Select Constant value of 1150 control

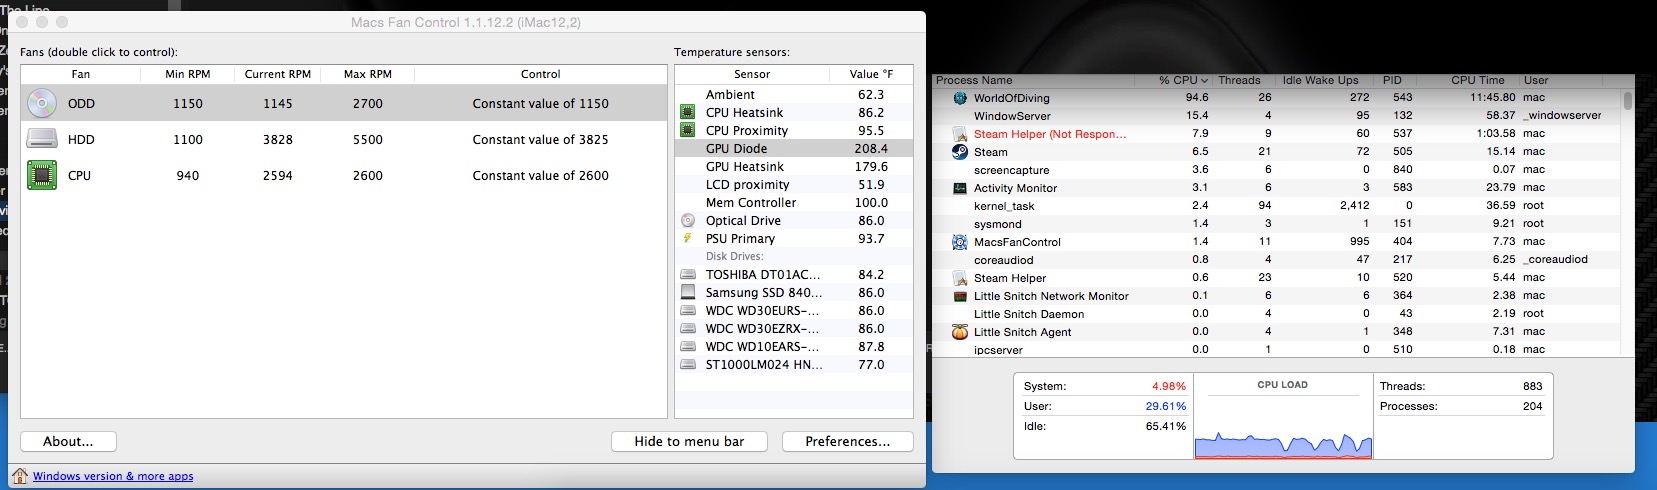tap(540, 103)
